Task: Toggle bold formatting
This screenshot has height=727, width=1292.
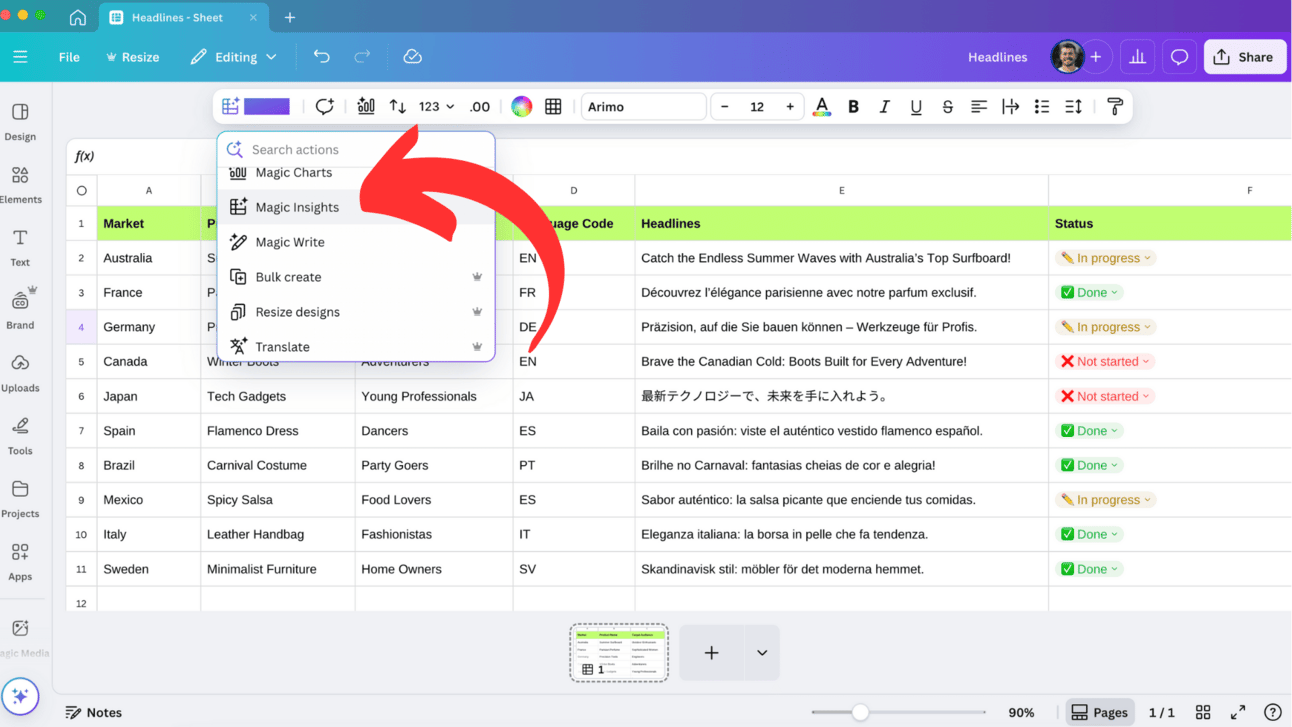Action: click(853, 107)
